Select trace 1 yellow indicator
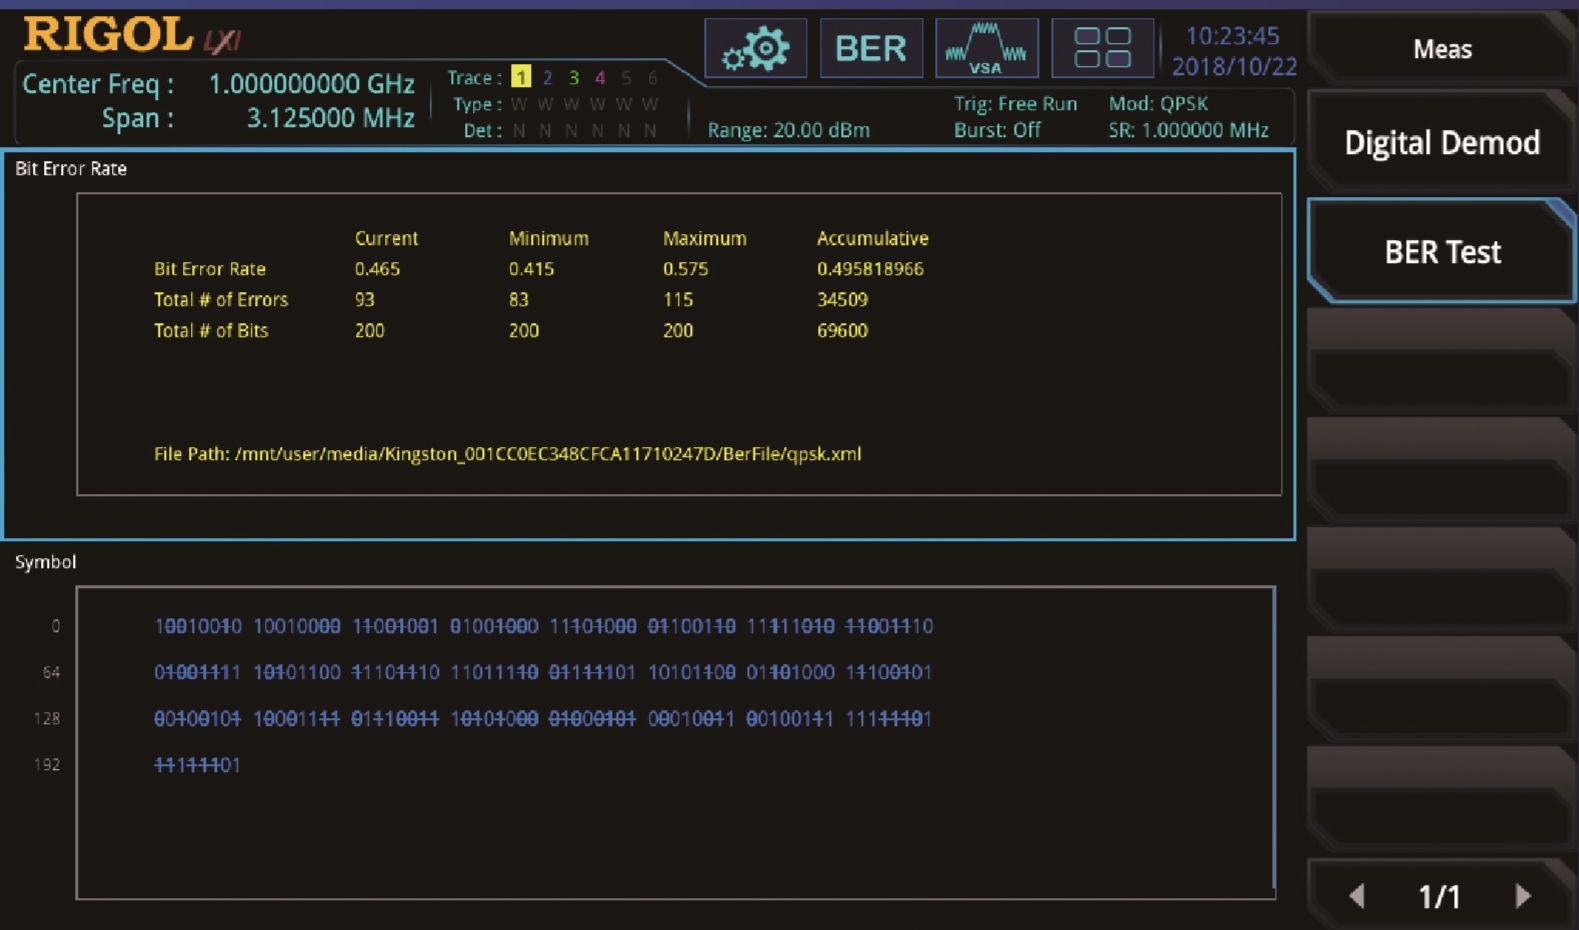Image resolution: width=1579 pixels, height=930 pixels. tap(520, 77)
